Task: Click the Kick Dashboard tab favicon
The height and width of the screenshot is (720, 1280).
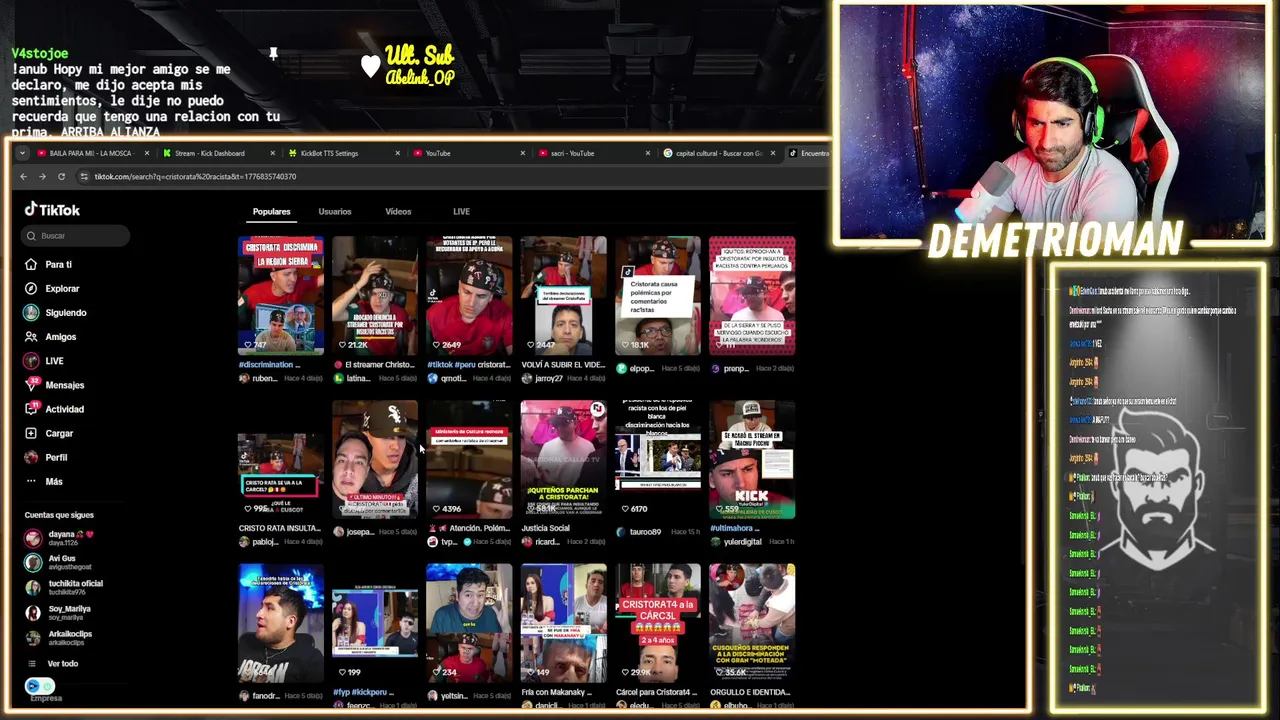Action: pyautogui.click(x=167, y=153)
